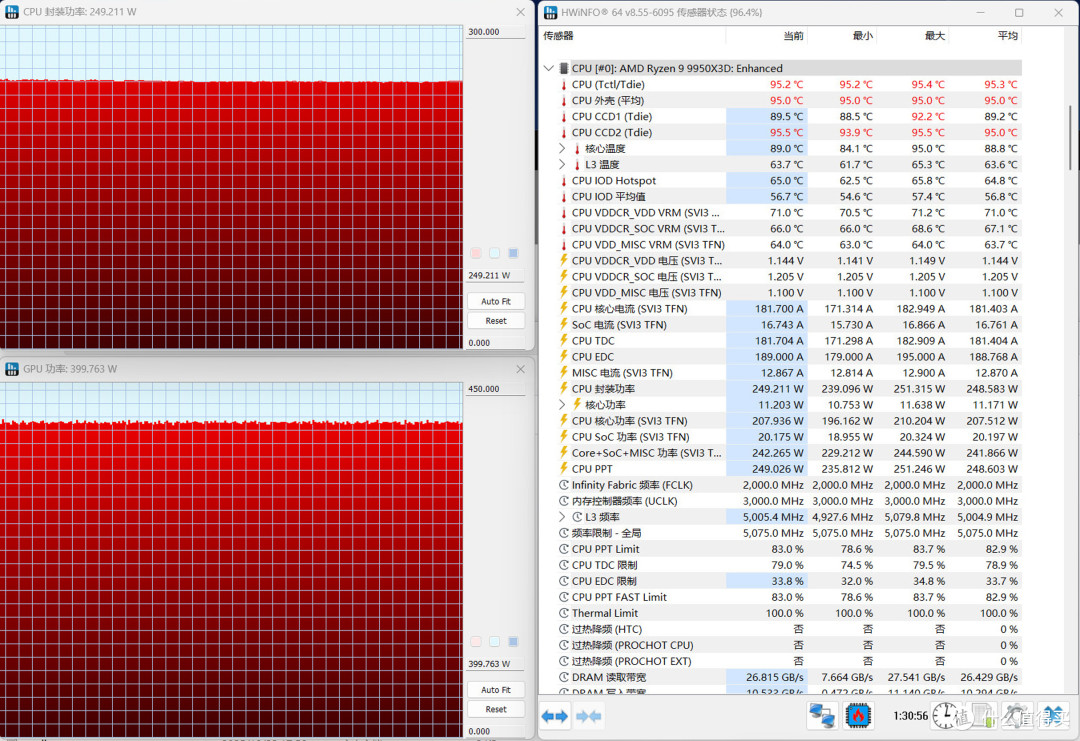The height and width of the screenshot is (741, 1080).
Task: Click the flame chip icon in HWiNFO toolbar
Action: click(859, 716)
